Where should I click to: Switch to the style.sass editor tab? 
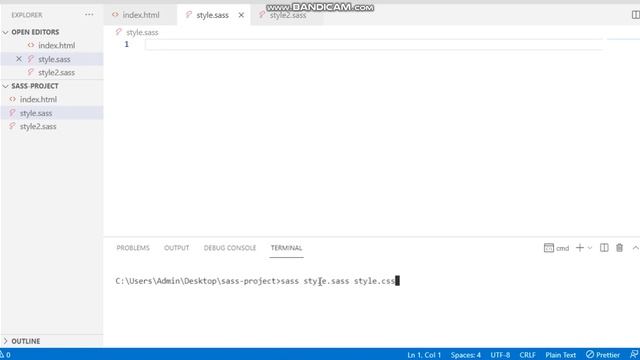pyautogui.click(x=212, y=15)
